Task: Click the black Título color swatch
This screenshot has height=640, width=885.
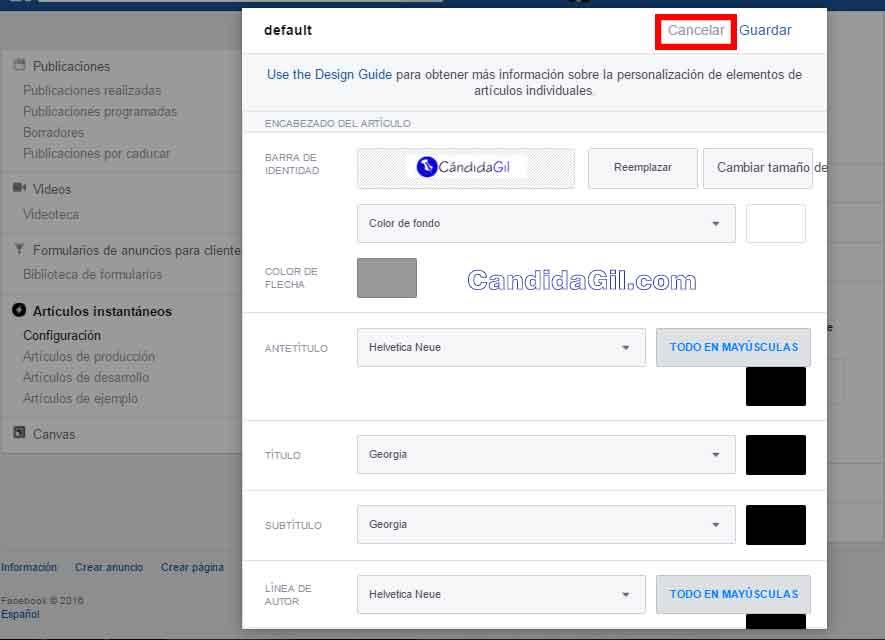Action: point(775,455)
